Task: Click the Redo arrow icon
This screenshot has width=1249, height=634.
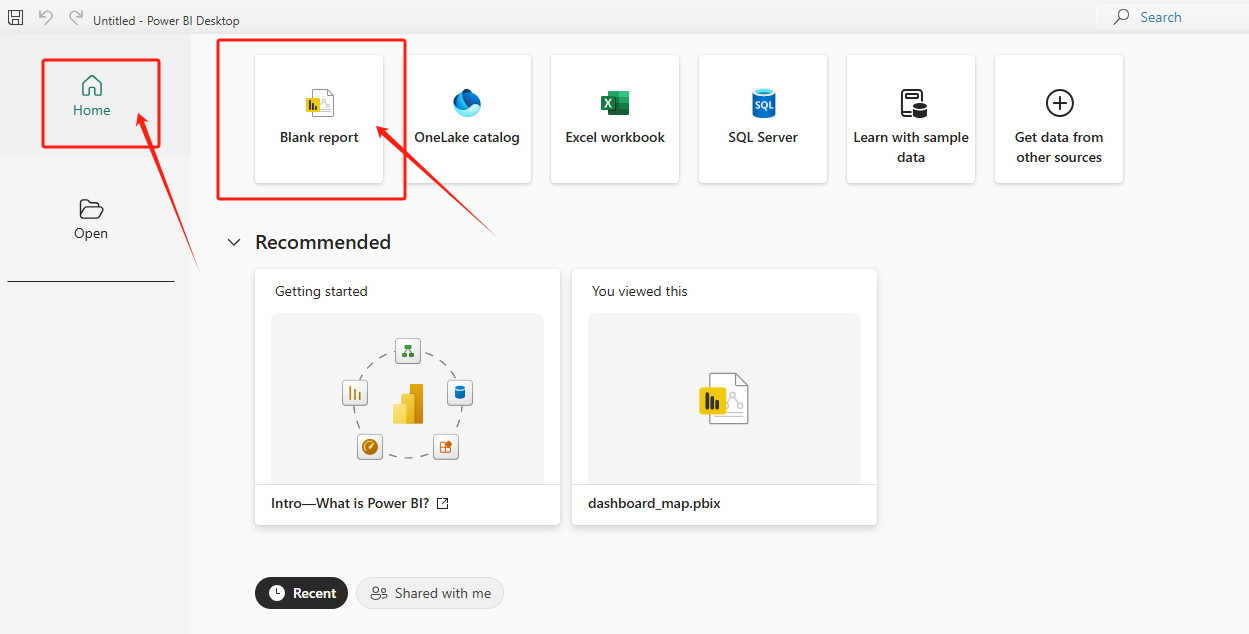Action: point(76,18)
